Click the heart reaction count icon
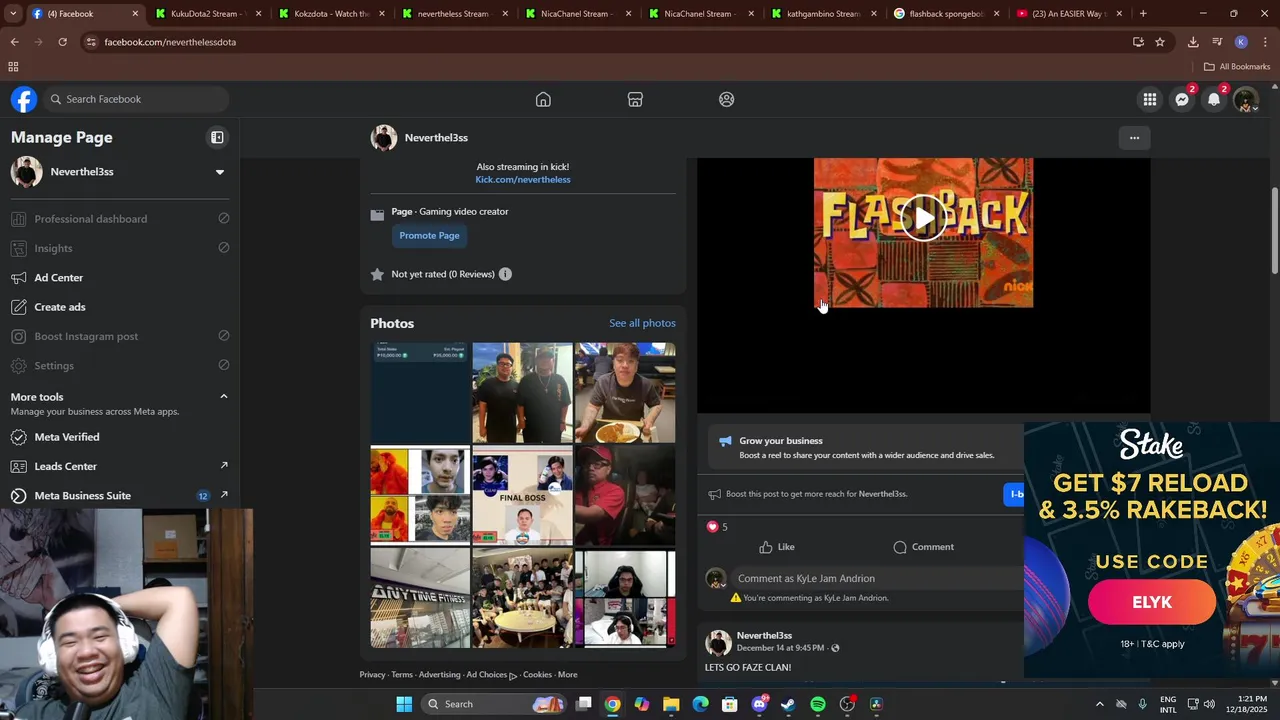Viewport: 1280px width, 720px height. (712, 527)
